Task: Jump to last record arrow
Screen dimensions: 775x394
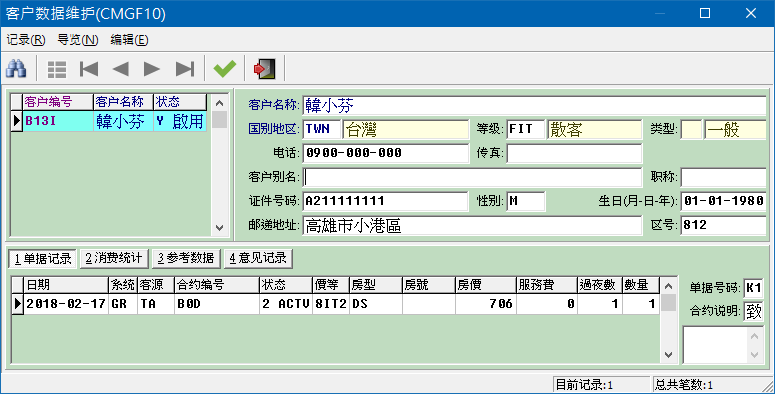Action: pos(185,69)
